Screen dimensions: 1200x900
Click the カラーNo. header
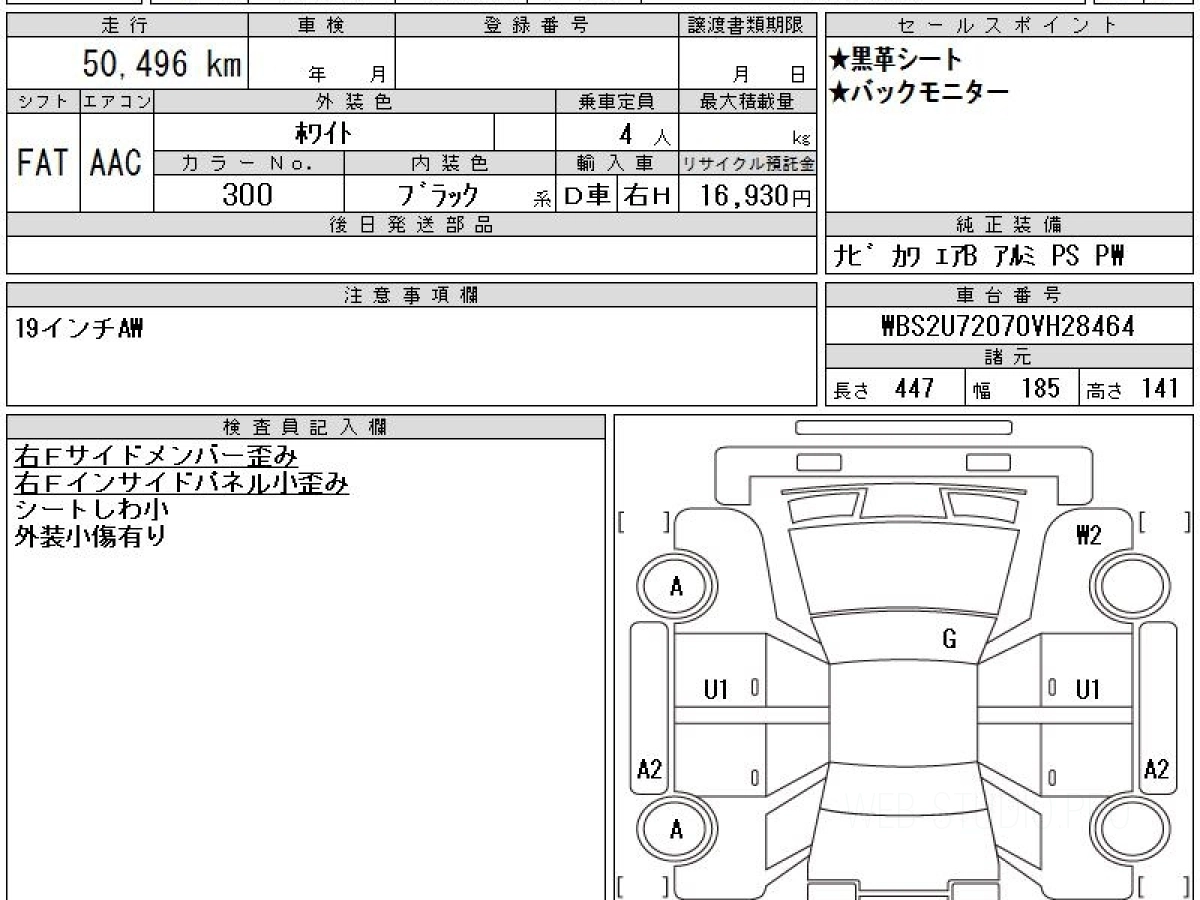(x=249, y=163)
